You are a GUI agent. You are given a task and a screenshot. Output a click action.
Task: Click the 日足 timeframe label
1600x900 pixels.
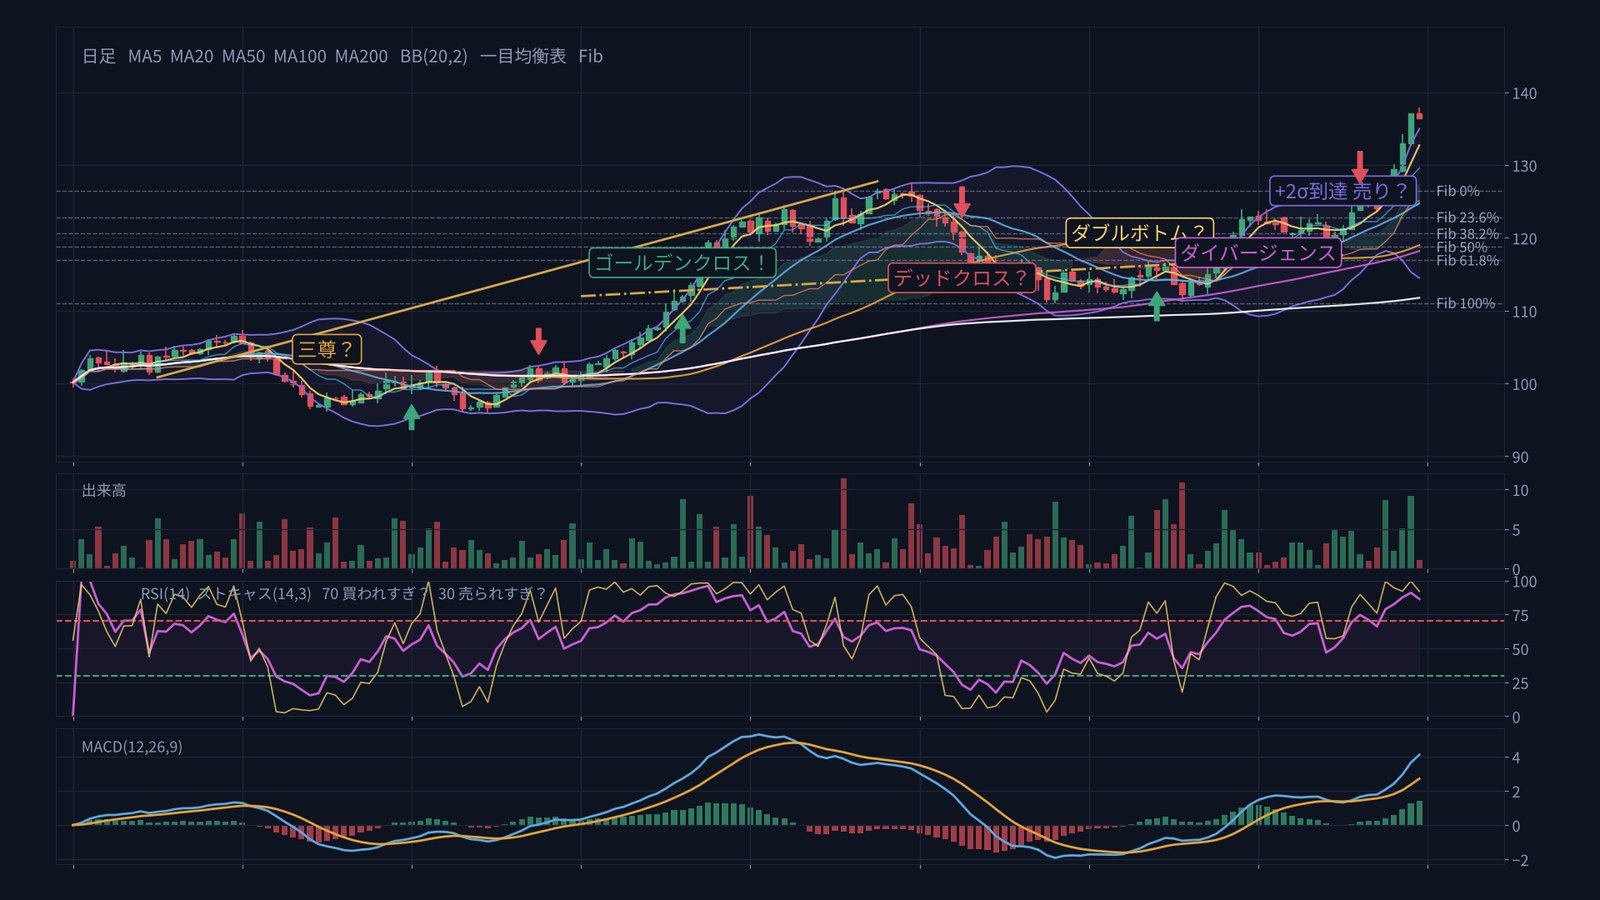(99, 56)
